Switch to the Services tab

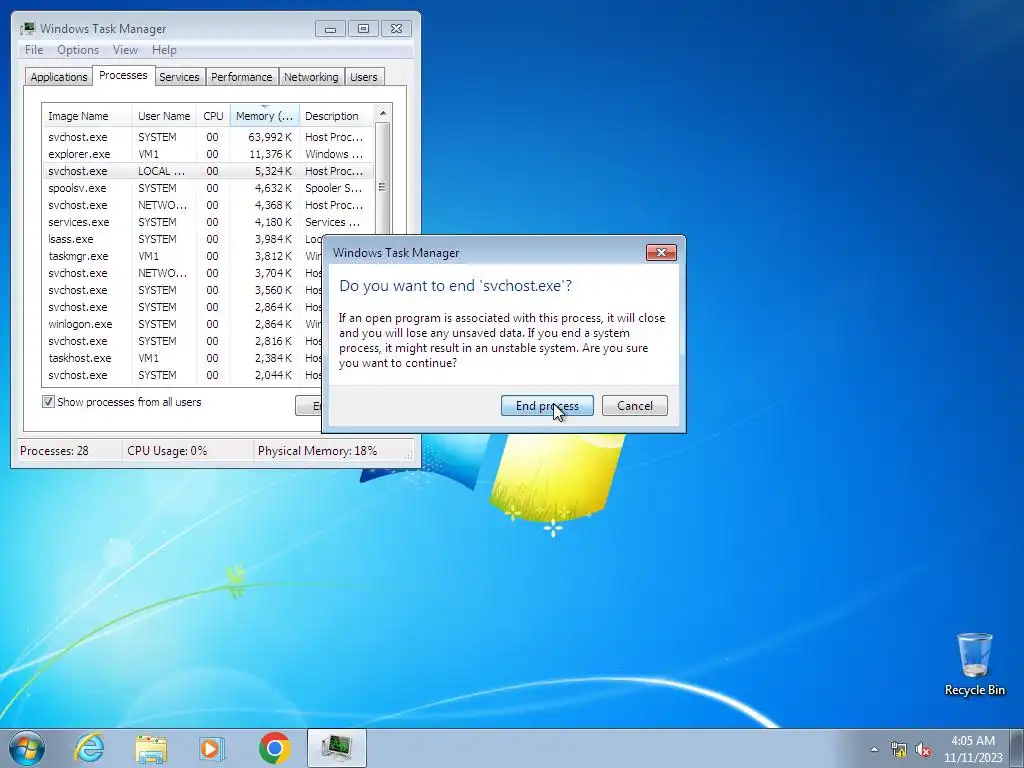(179, 77)
